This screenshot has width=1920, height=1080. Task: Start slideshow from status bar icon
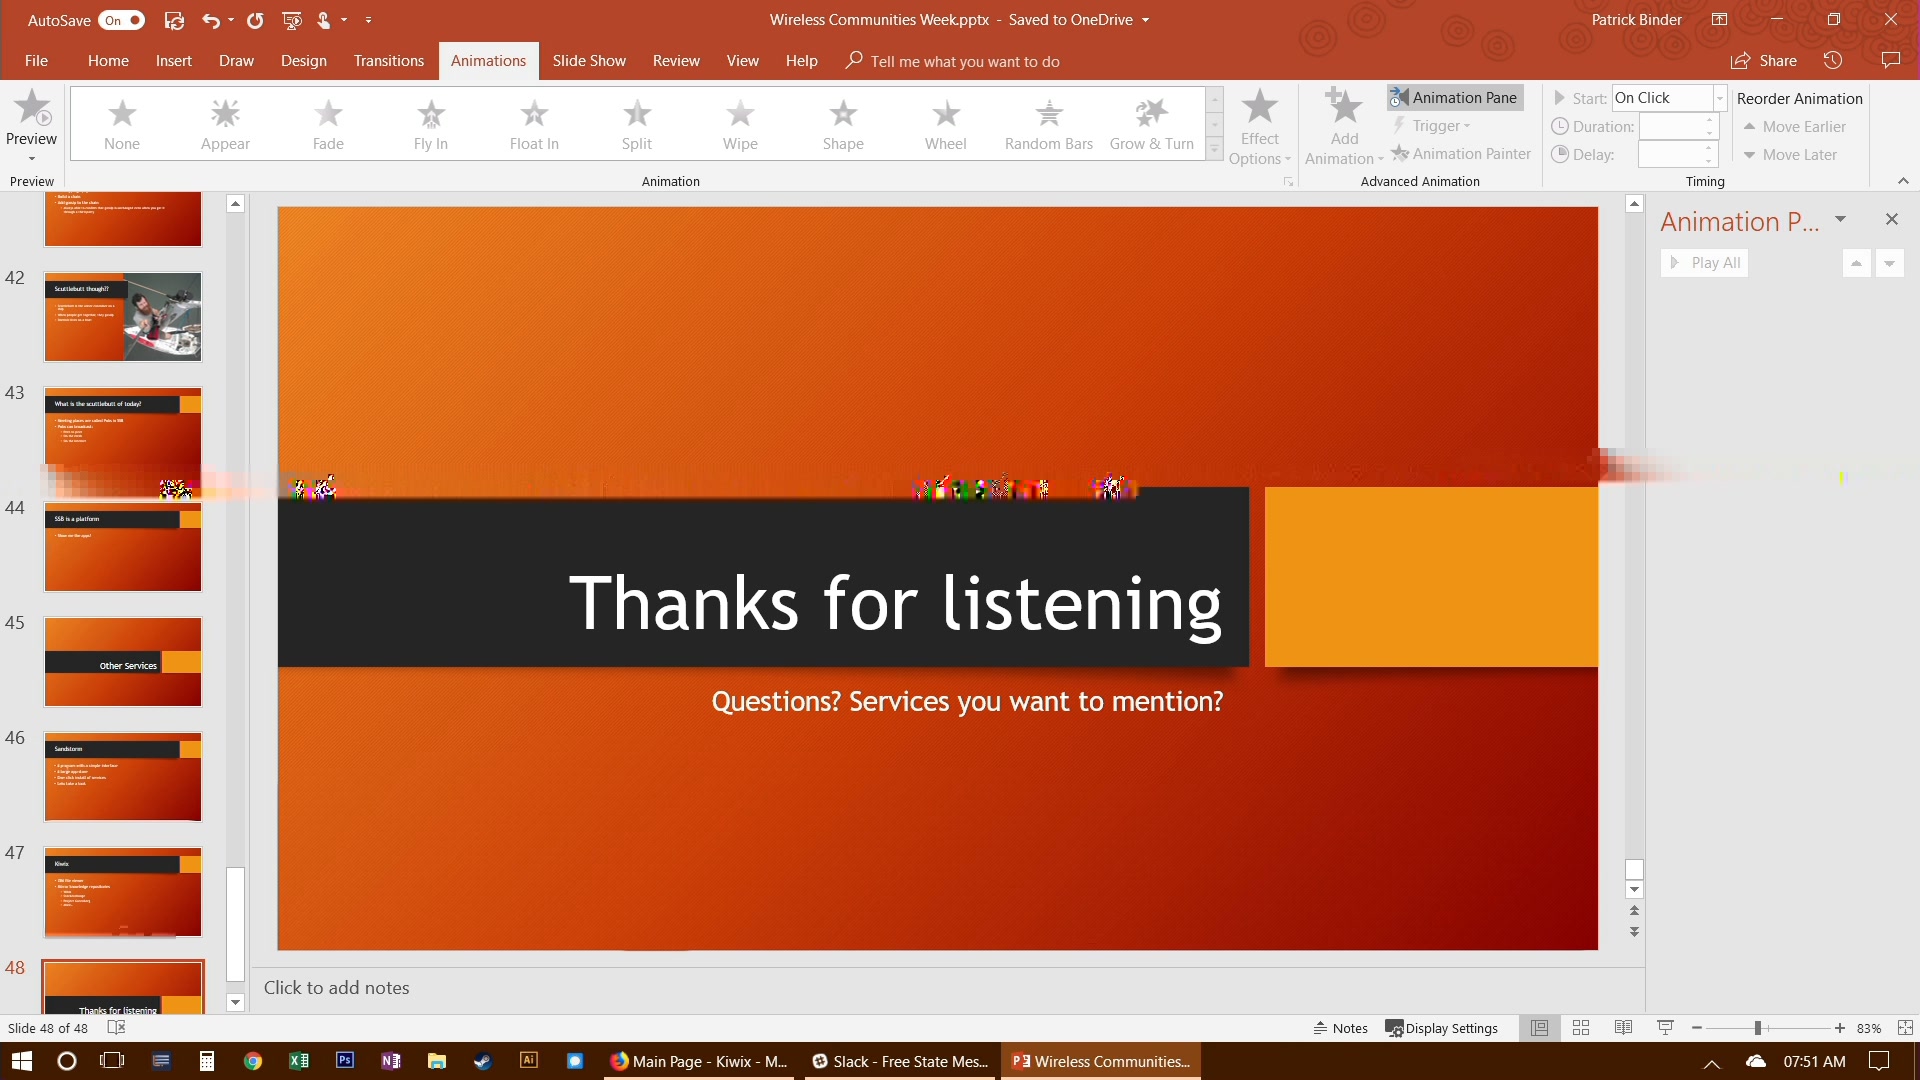tap(1665, 1028)
